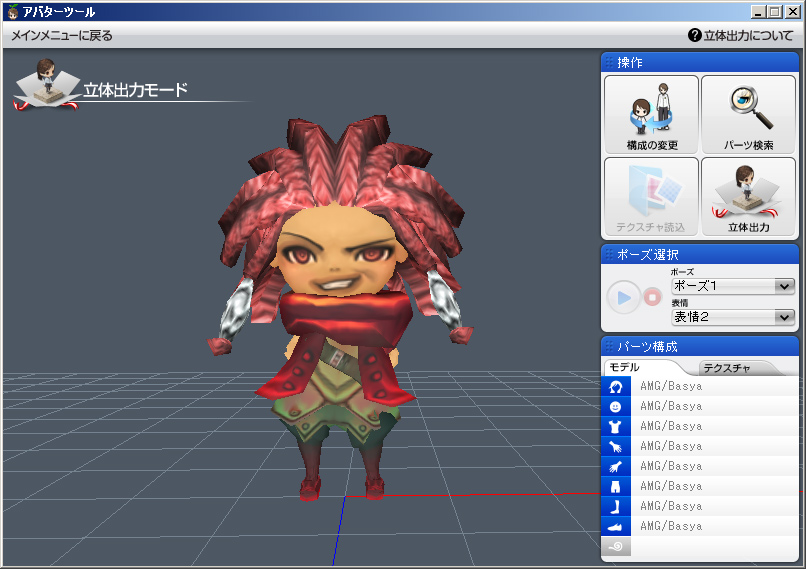Open the 構成の変更 composition change tool

651,115
